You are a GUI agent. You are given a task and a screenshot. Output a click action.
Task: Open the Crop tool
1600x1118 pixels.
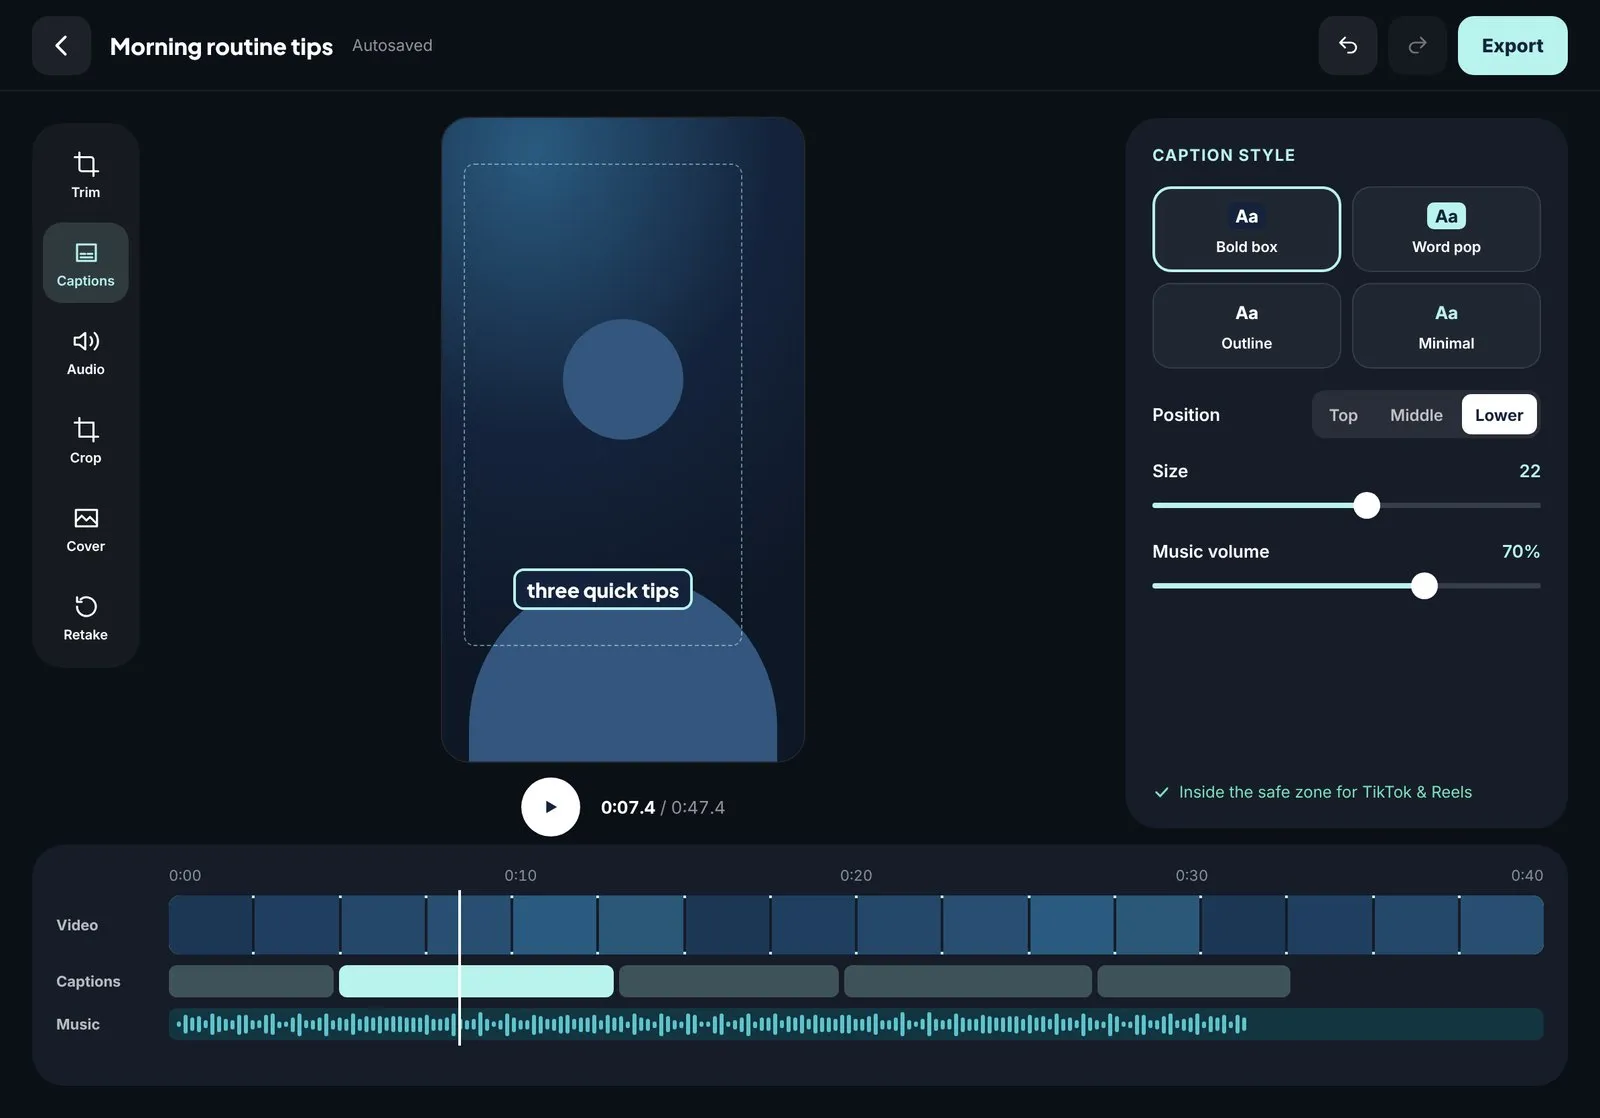[x=86, y=440]
